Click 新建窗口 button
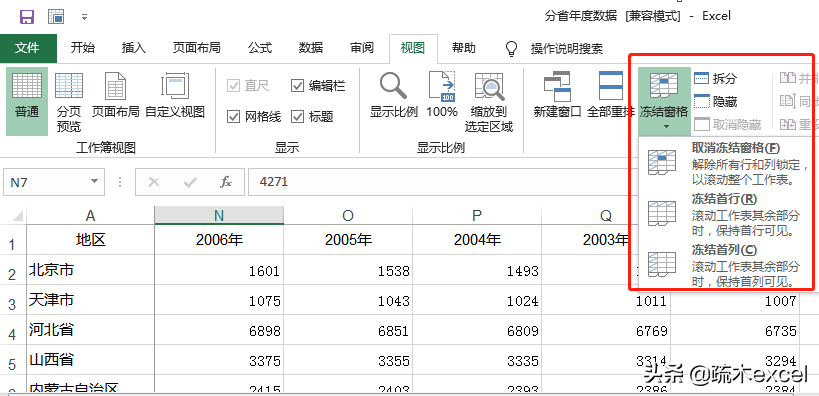The height and width of the screenshot is (396, 819). pos(557,95)
